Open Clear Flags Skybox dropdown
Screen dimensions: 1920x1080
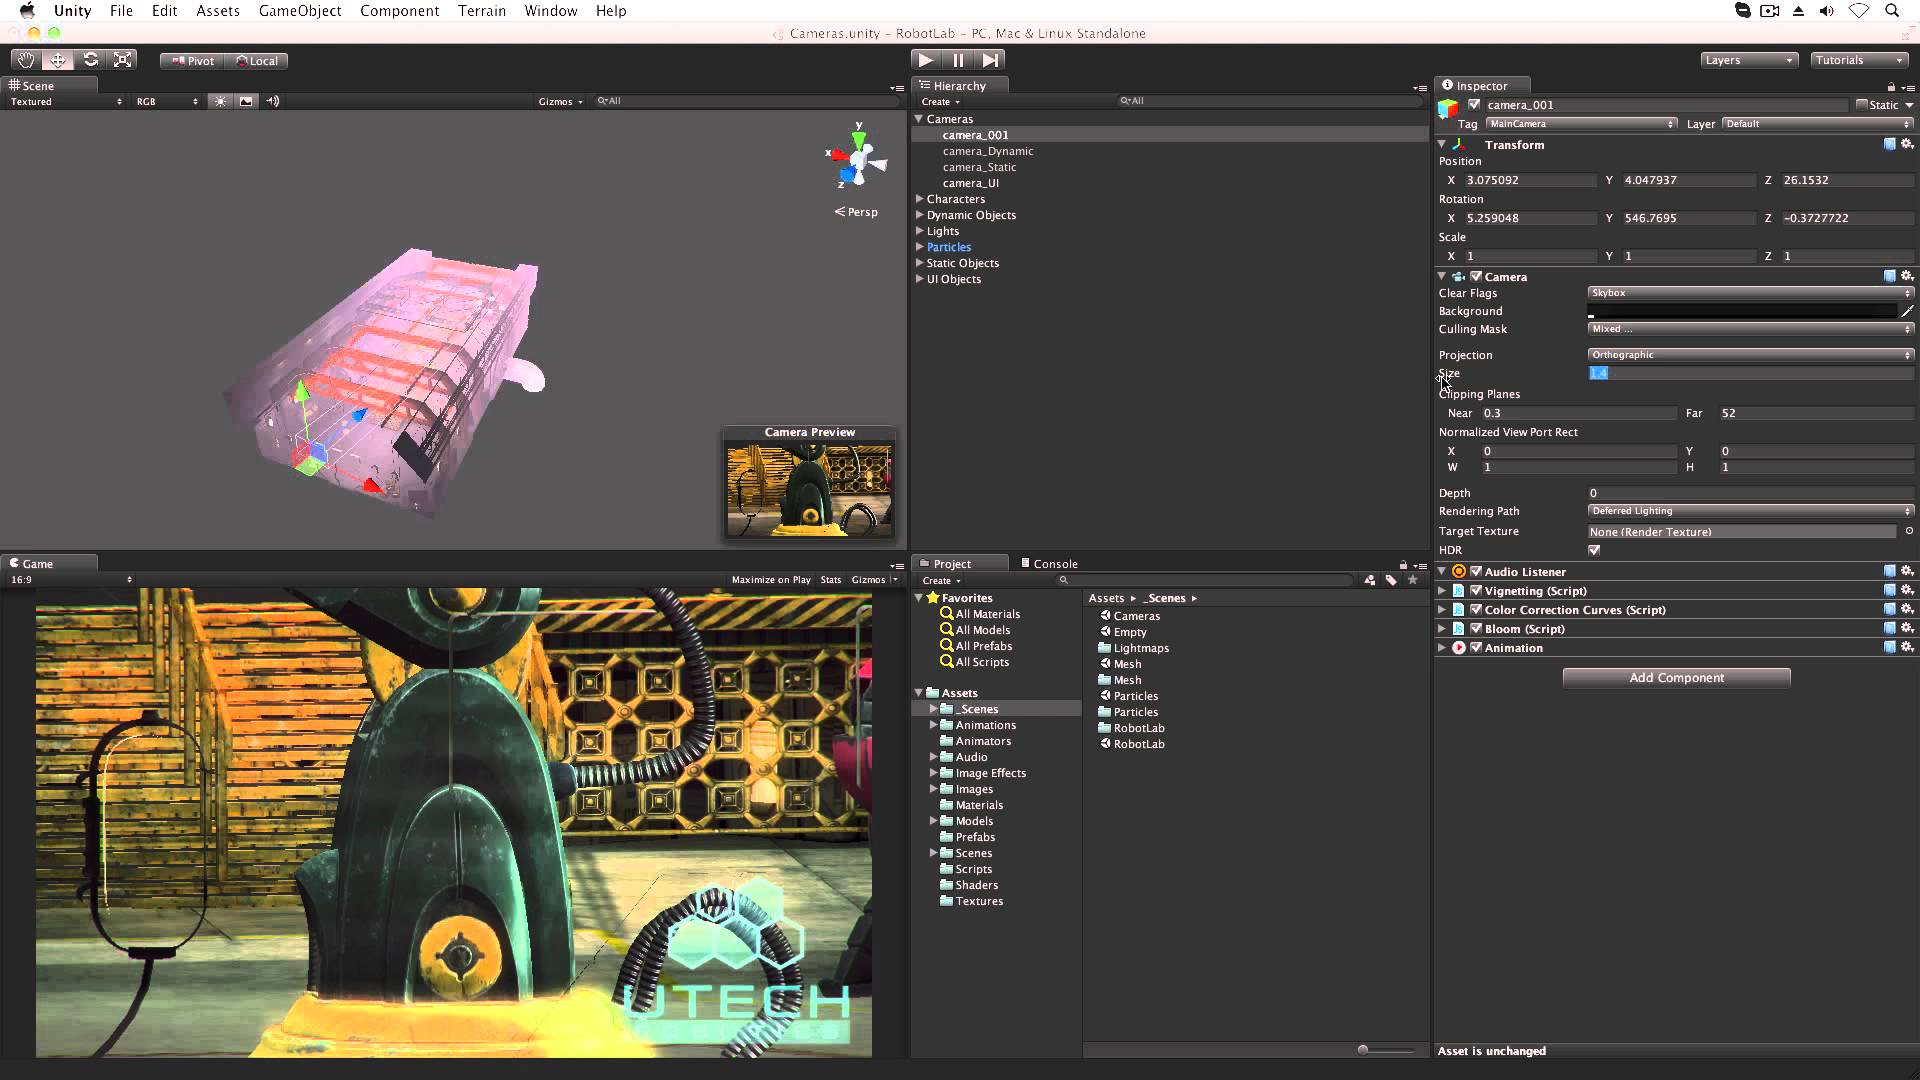coord(1751,293)
